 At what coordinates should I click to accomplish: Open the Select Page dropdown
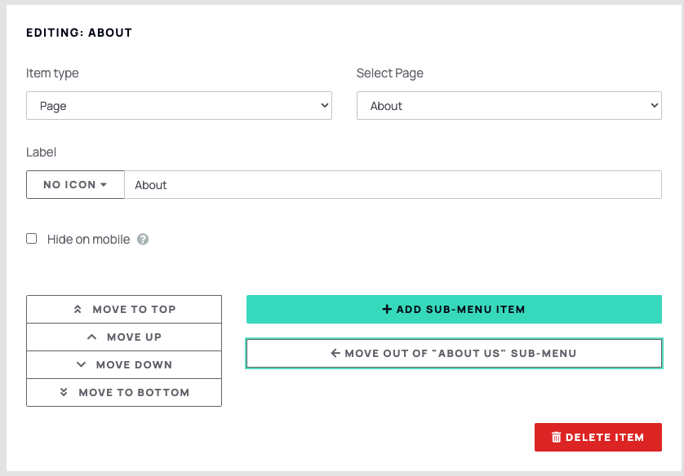509,106
